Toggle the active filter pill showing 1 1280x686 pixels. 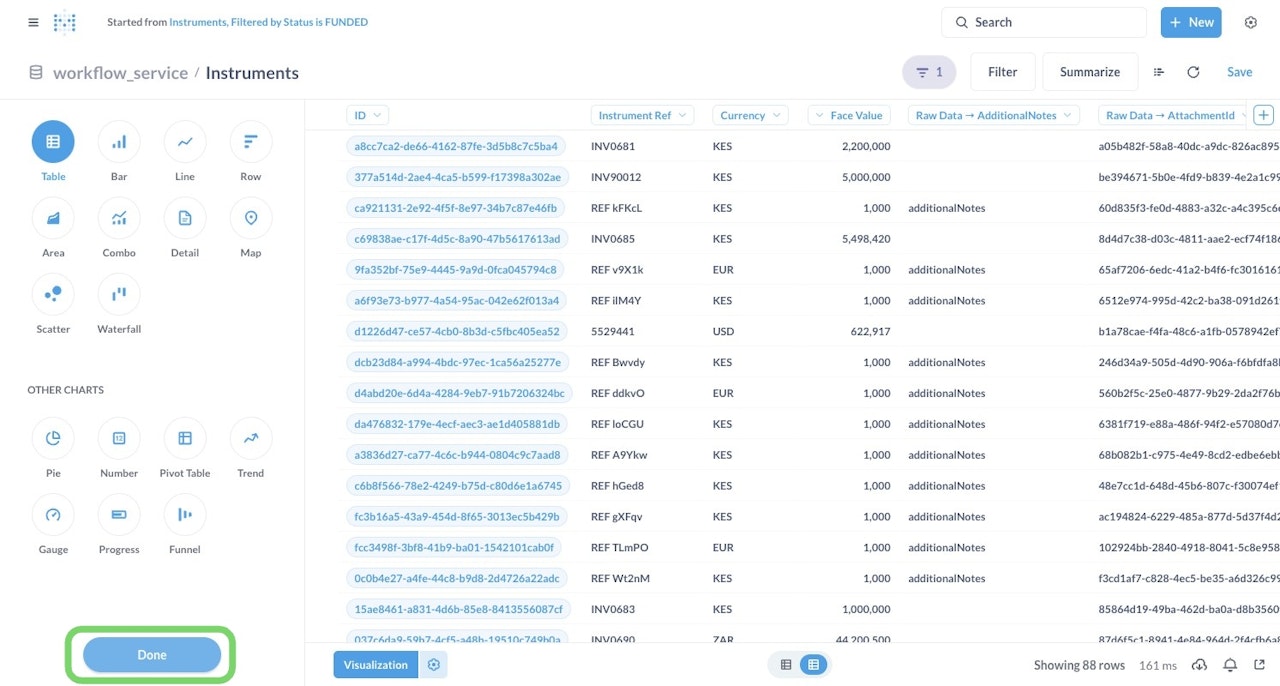coord(929,72)
